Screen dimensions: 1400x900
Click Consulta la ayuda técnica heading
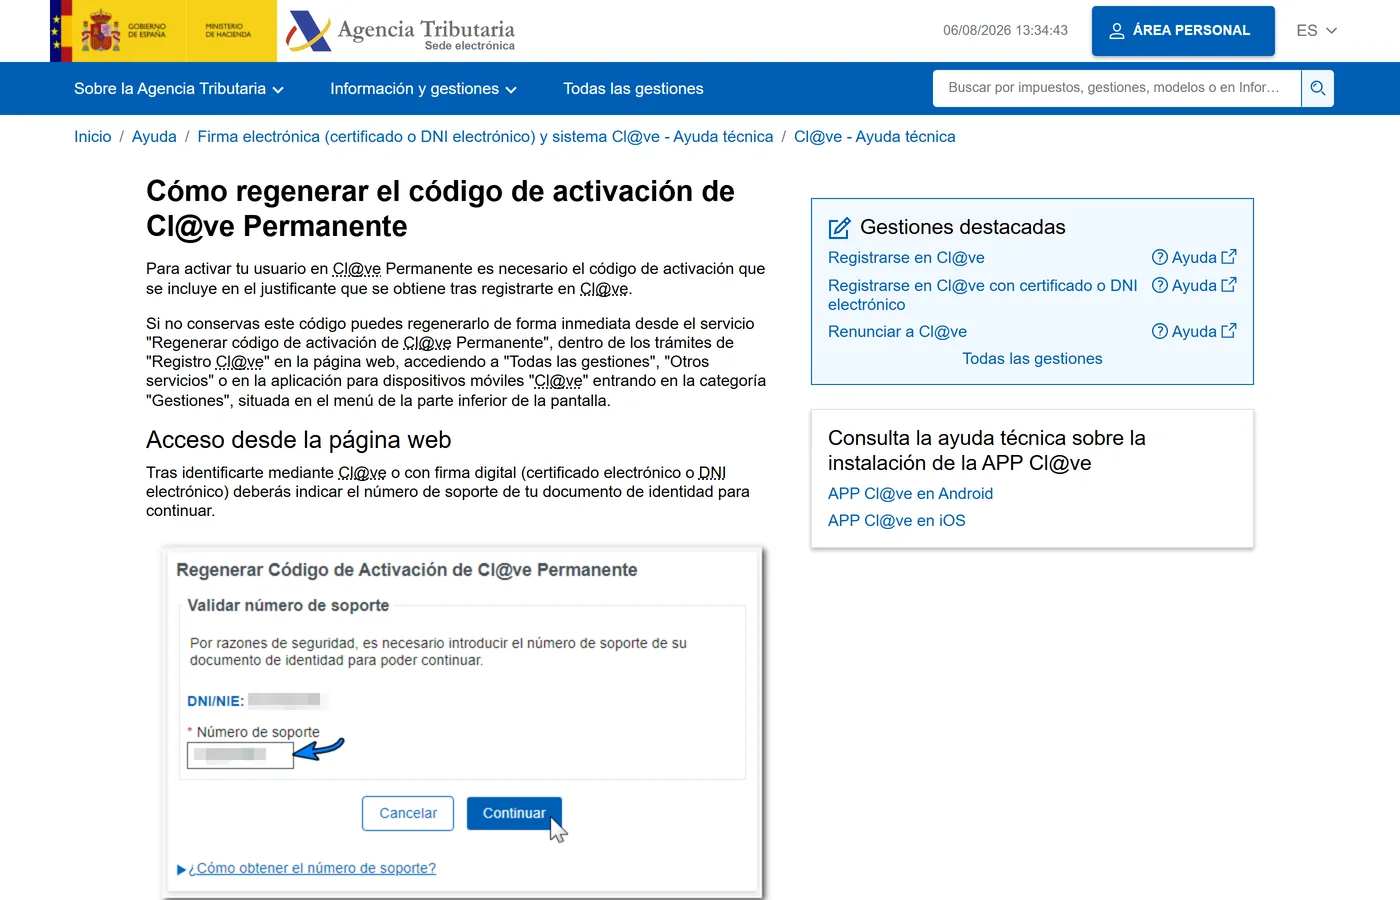click(987, 450)
